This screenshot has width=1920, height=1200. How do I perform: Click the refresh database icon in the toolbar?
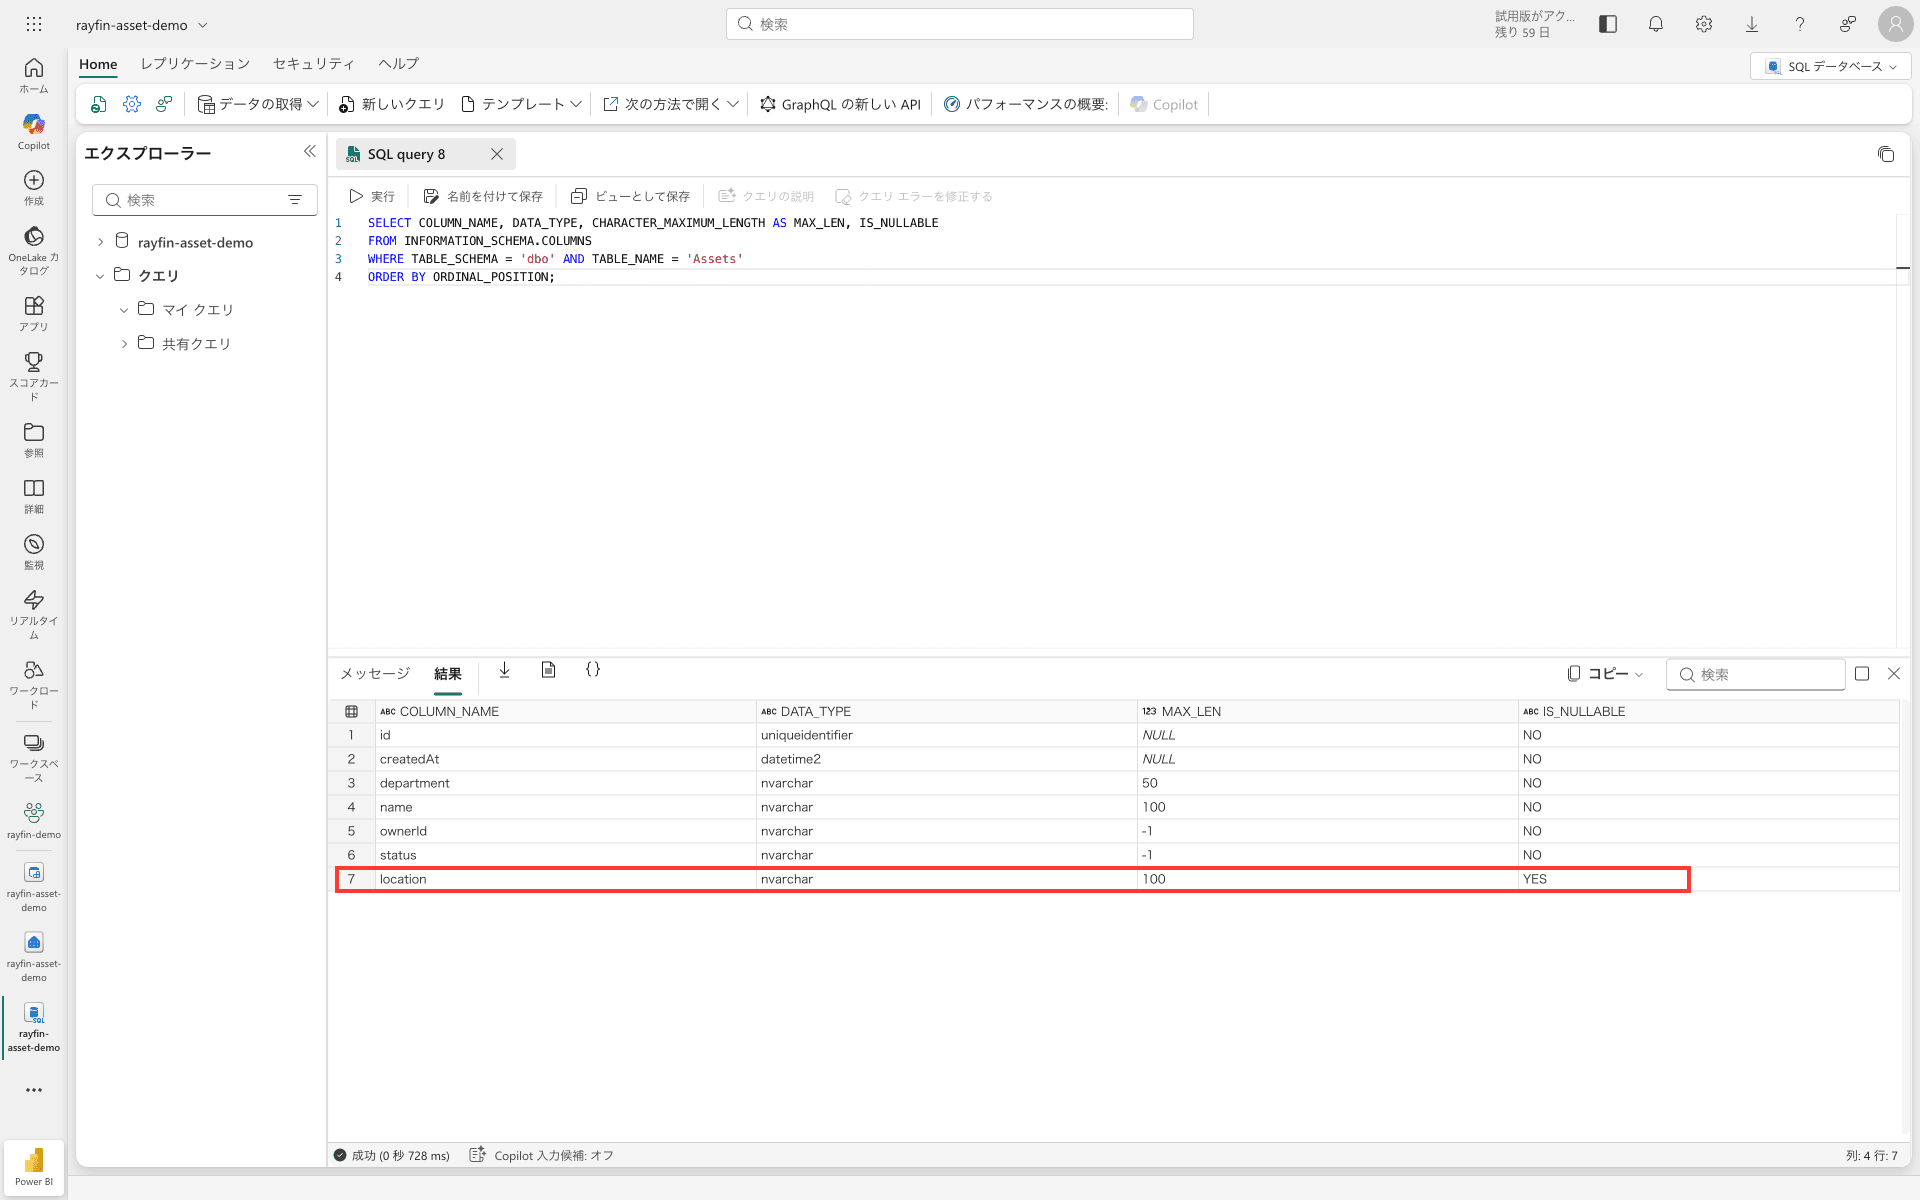click(x=98, y=104)
